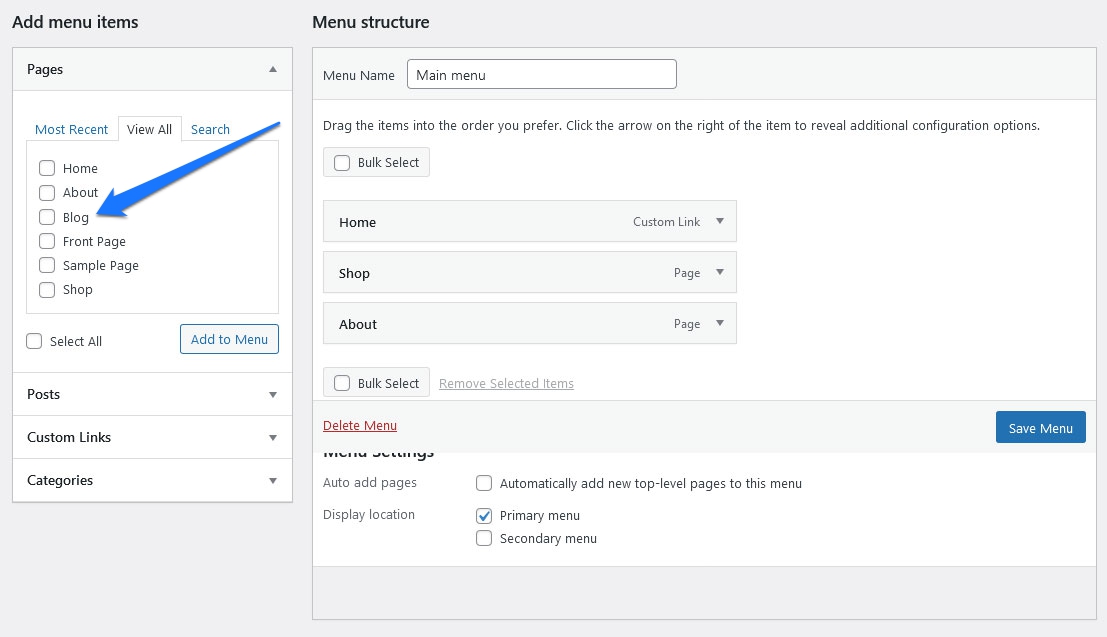
Task: Expand the Home Custom Link item arrow
Action: tap(719, 221)
